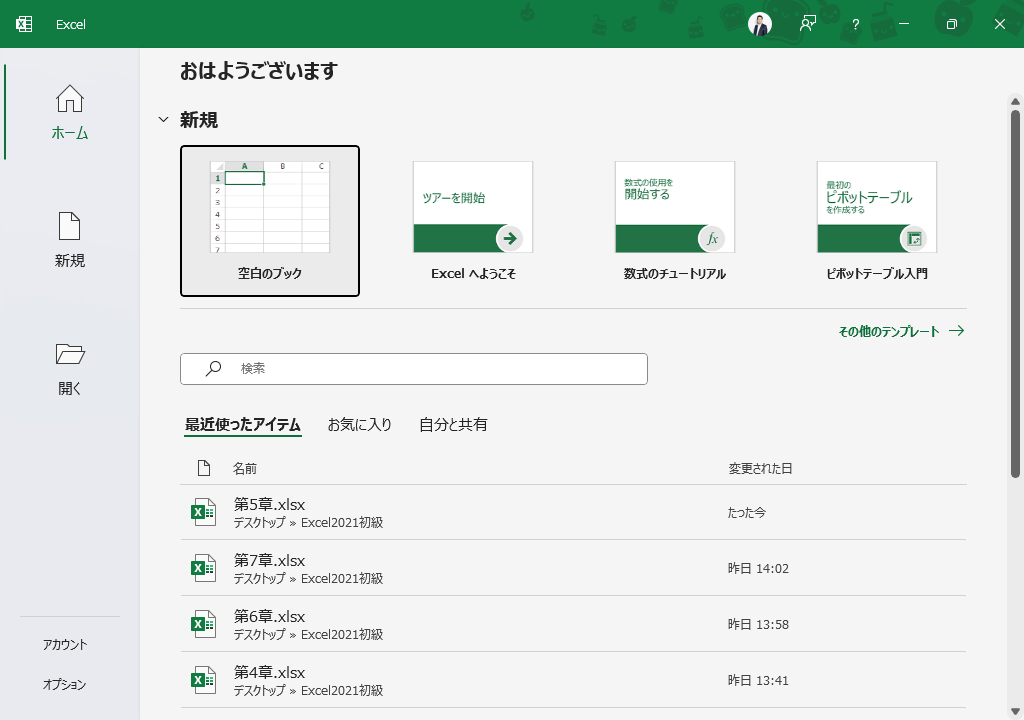The width and height of the screenshot is (1024, 720).
Task: Sort by 名前 column header
Action: (245, 468)
